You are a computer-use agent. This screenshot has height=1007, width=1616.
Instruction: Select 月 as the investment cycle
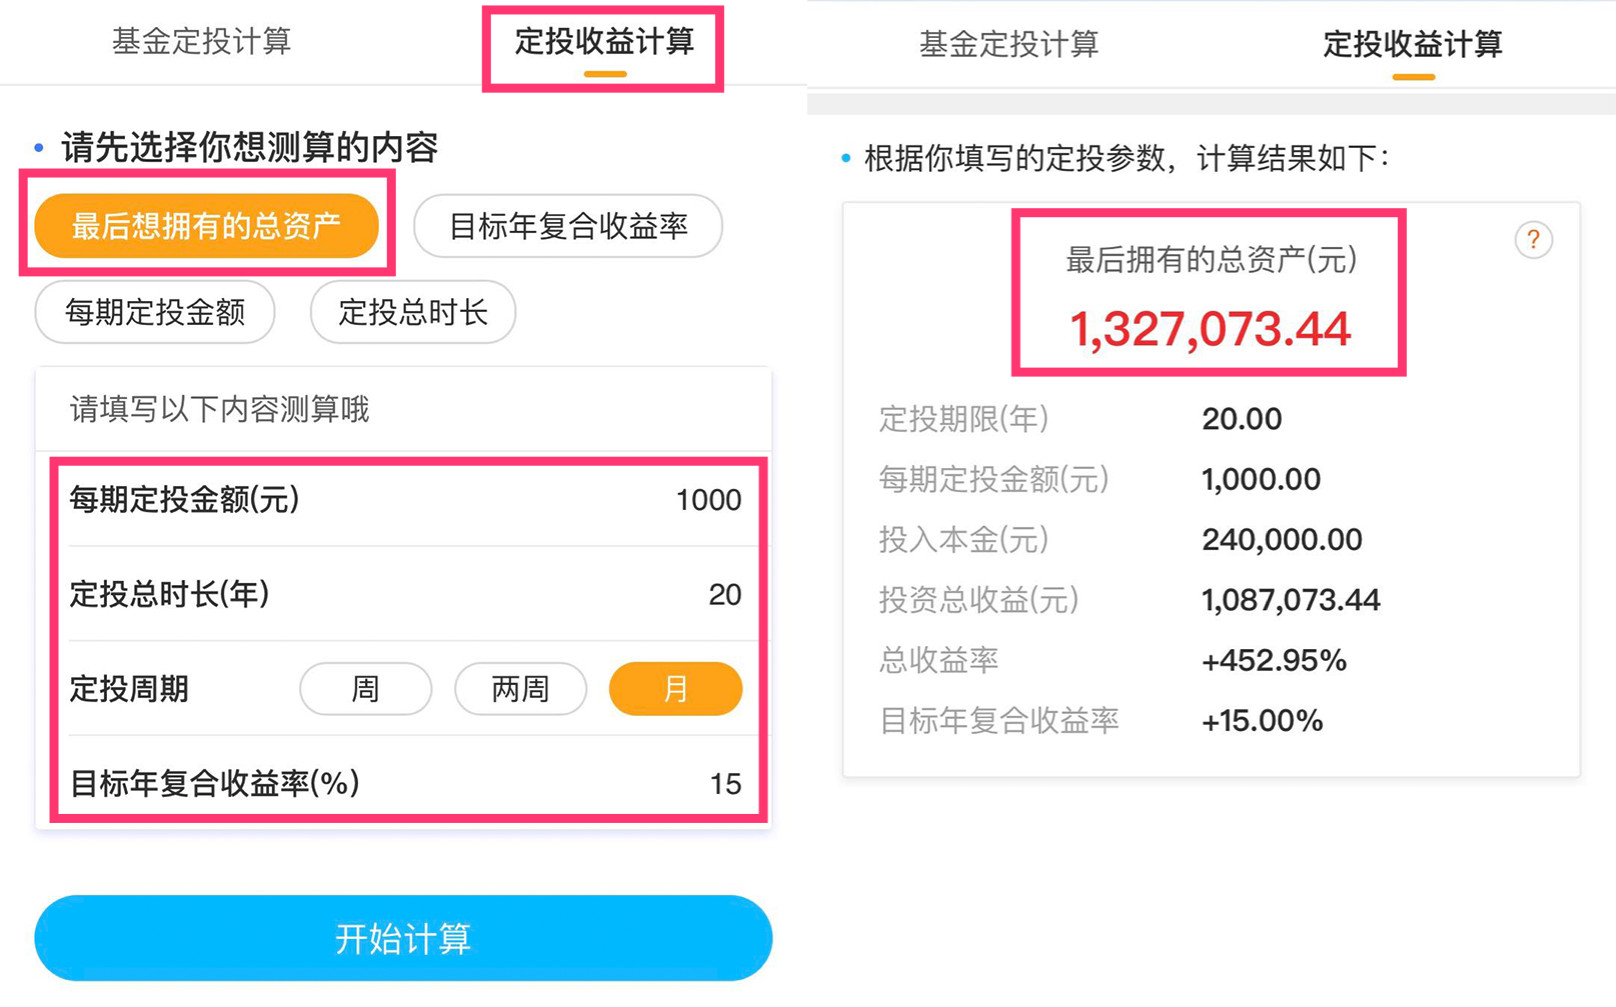click(675, 688)
